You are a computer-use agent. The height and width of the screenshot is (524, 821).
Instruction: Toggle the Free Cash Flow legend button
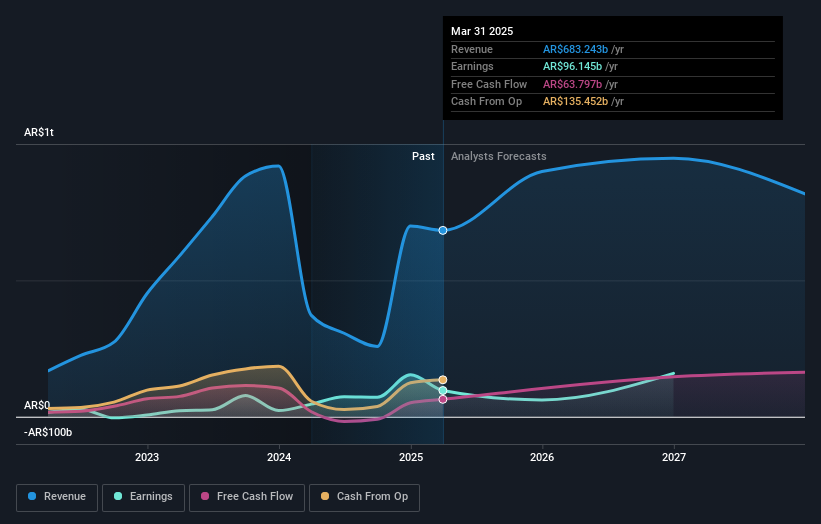pos(247,497)
